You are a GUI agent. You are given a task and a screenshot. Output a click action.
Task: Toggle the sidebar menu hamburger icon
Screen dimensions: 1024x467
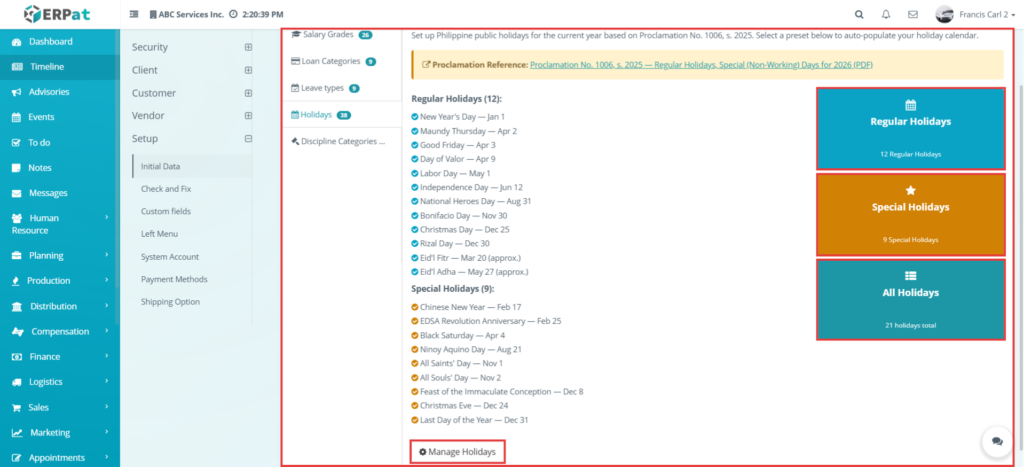tap(134, 14)
